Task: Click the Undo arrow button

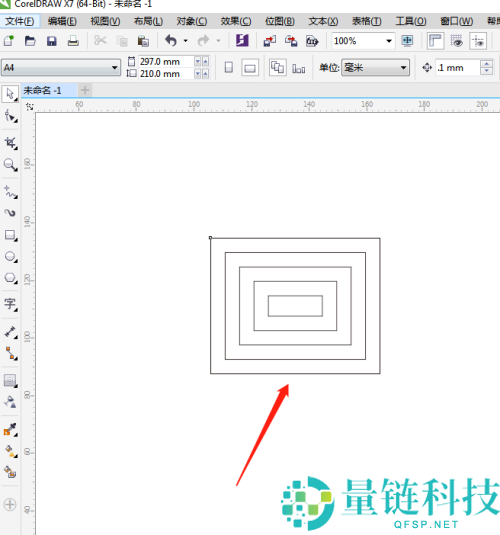Action: (171, 41)
